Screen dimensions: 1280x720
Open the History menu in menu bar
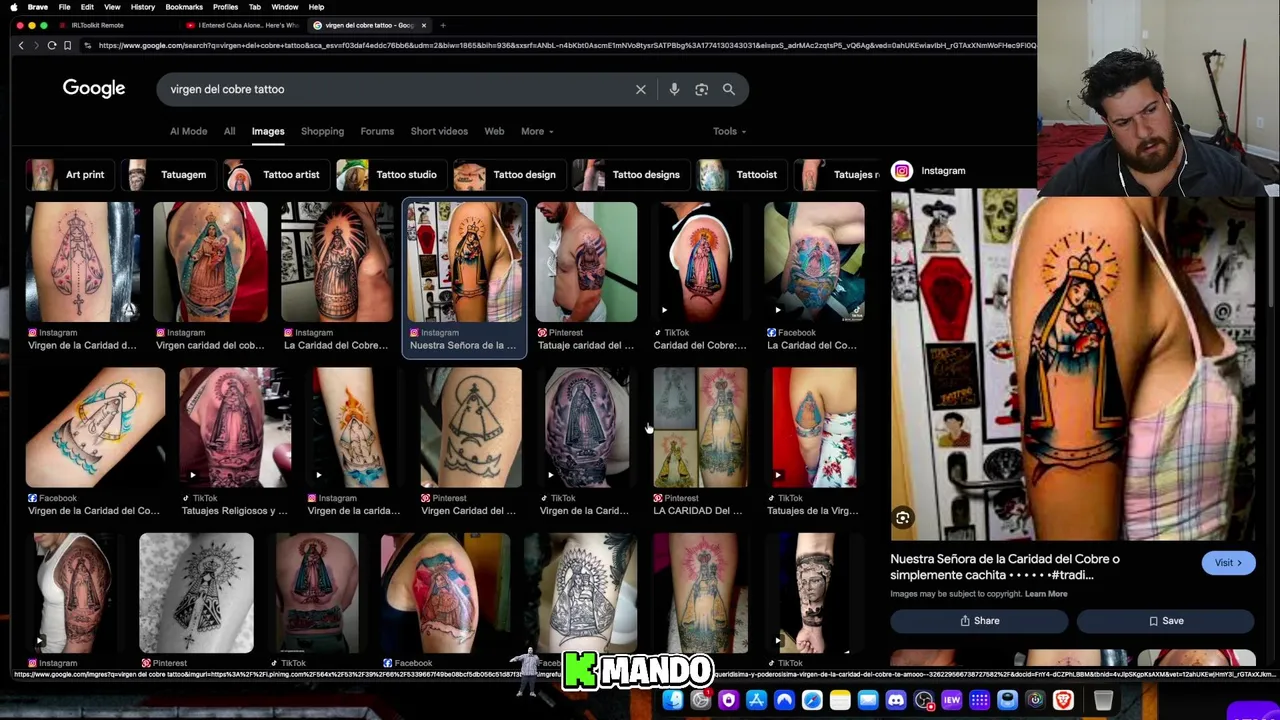(142, 7)
